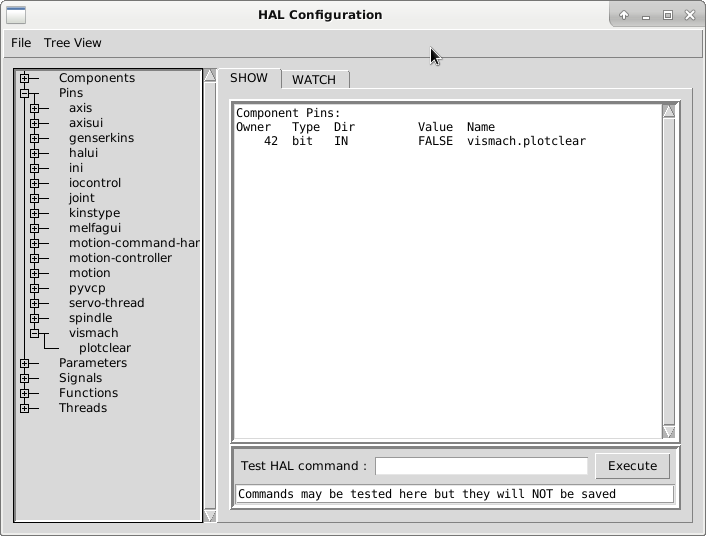Select the Components tree label
The image size is (706, 536).
click(97, 78)
